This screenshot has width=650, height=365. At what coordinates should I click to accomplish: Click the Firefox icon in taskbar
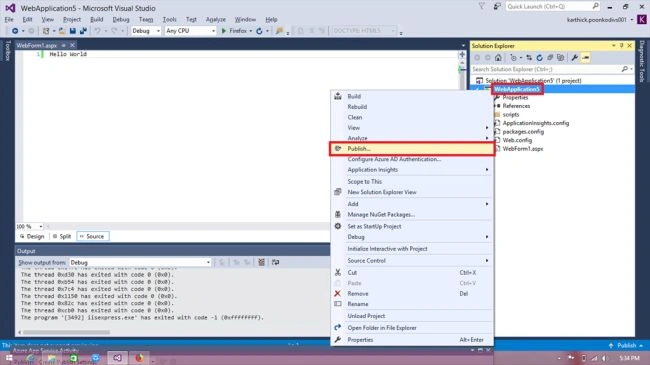click(139, 358)
